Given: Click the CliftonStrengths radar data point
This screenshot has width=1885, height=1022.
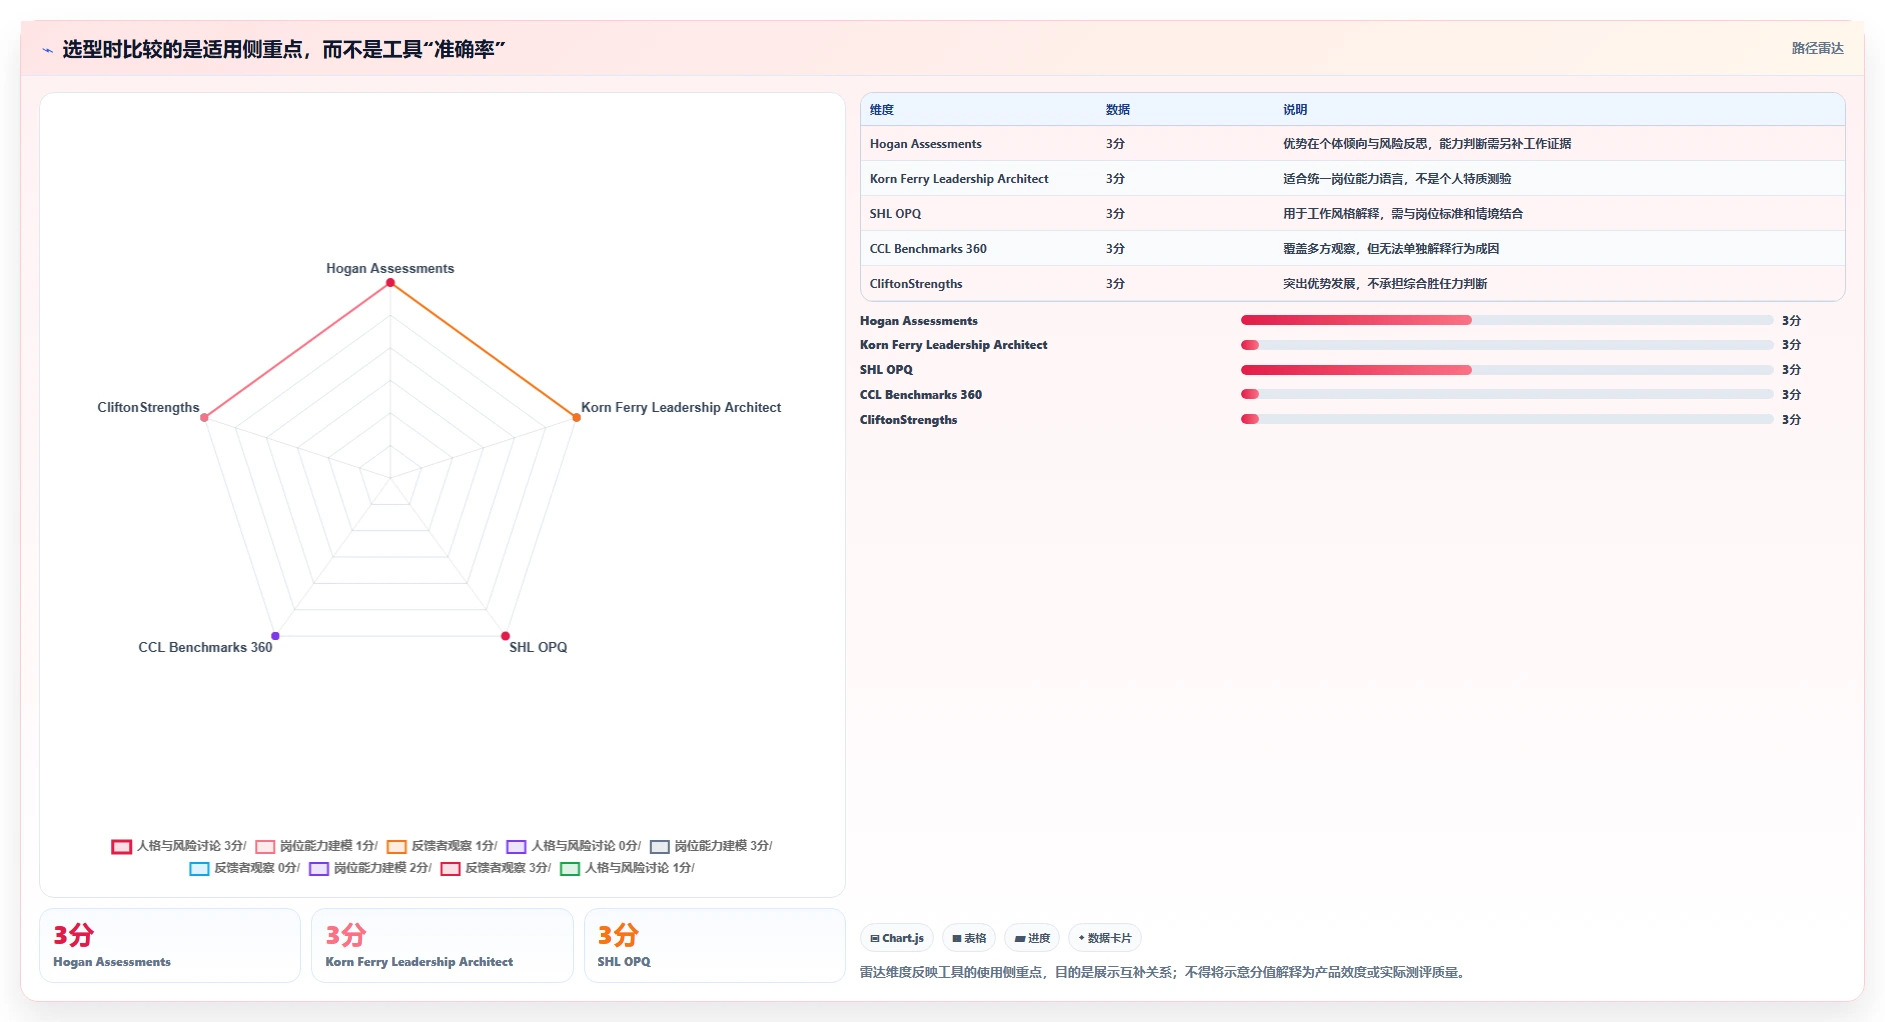Looking at the screenshot, I should [x=204, y=417].
